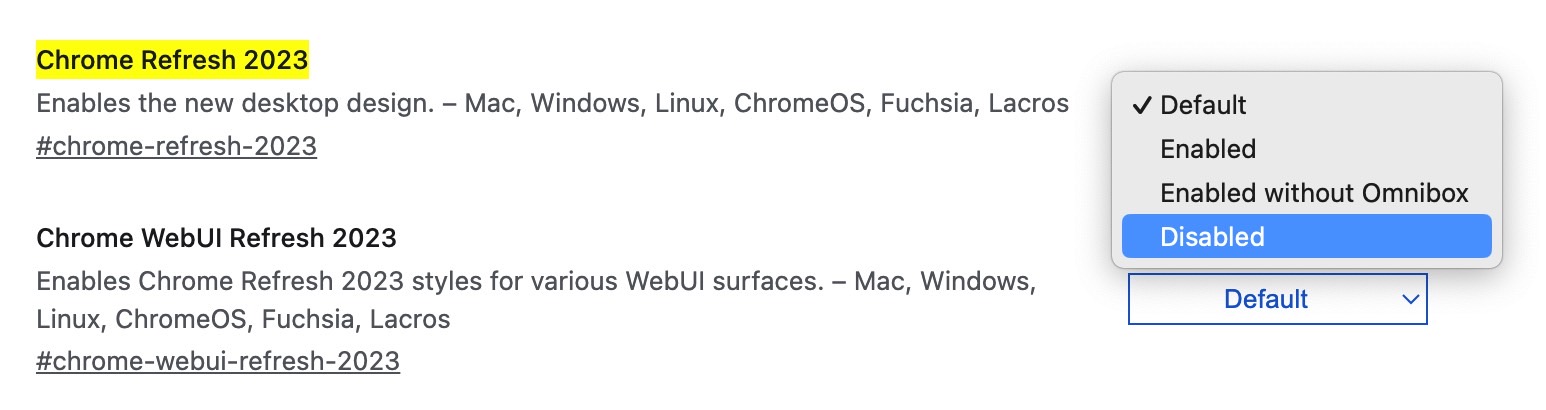The height and width of the screenshot is (410, 1546).
Task: Click the checkmark icon beside Default
Action: coord(1142,105)
